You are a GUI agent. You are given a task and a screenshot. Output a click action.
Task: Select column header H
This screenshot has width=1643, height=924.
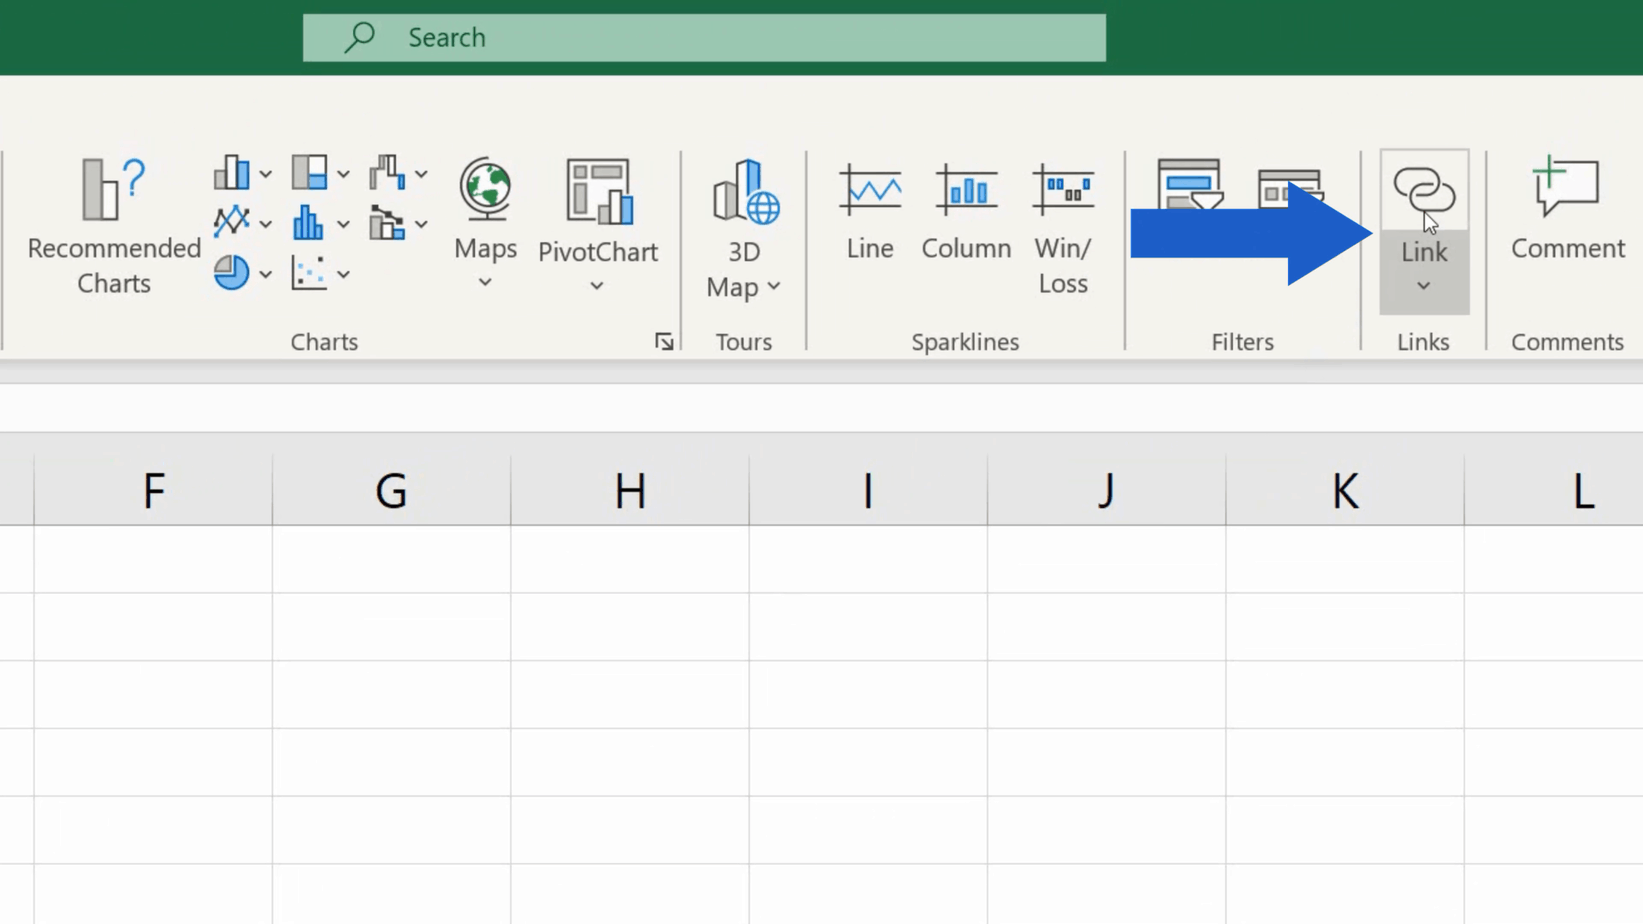tap(629, 490)
